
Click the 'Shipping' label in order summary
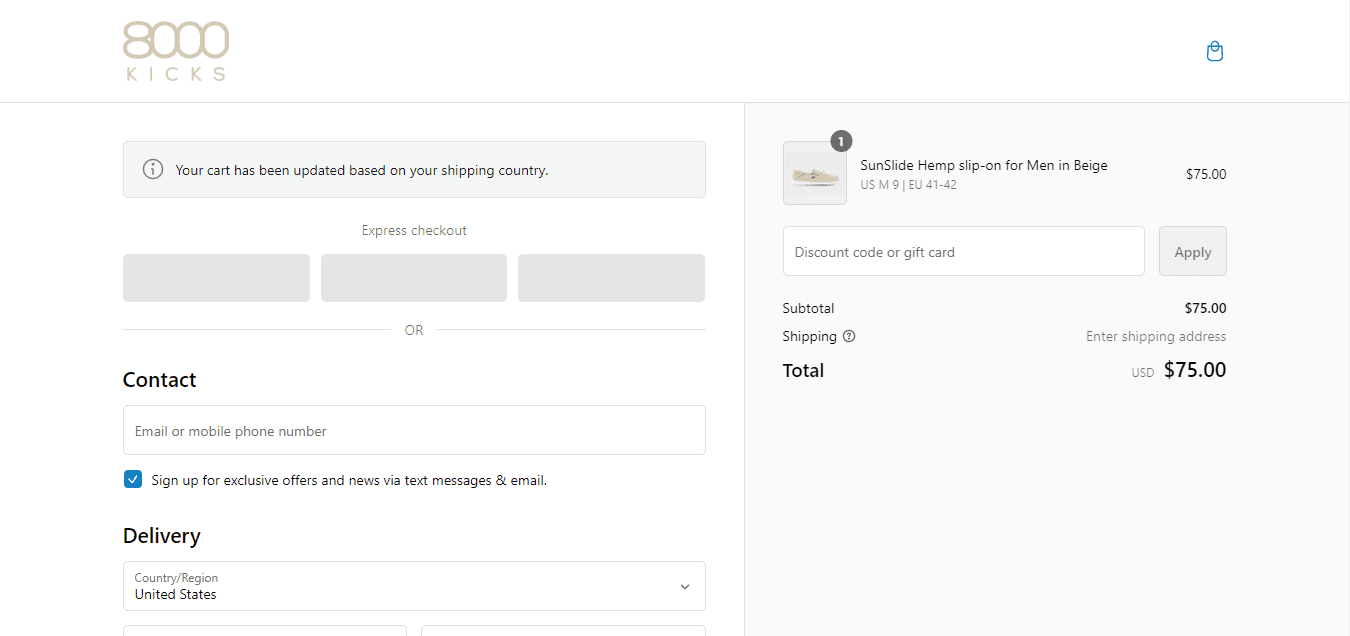pyautogui.click(x=810, y=336)
